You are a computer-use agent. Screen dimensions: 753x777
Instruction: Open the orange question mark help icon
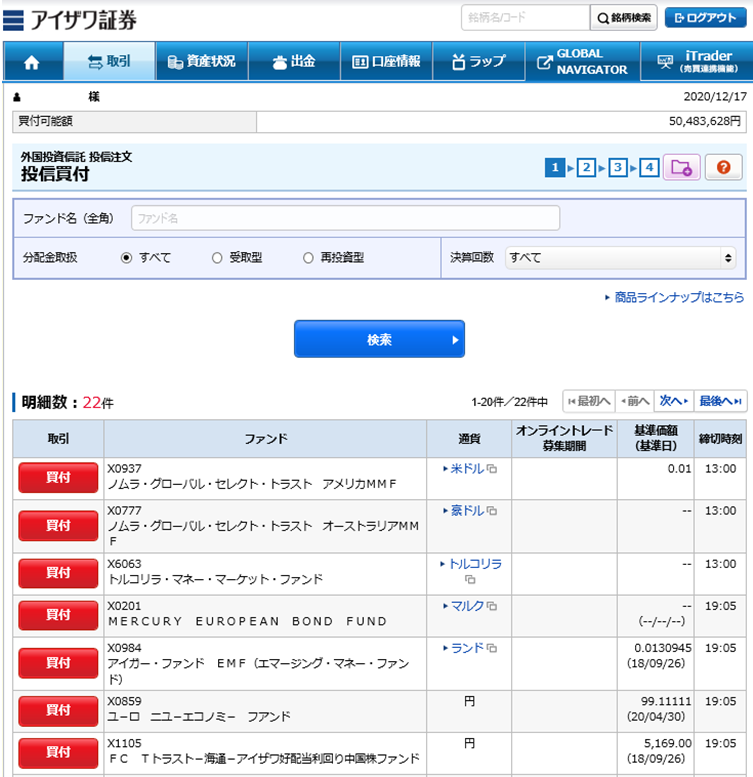pyautogui.click(x=723, y=167)
